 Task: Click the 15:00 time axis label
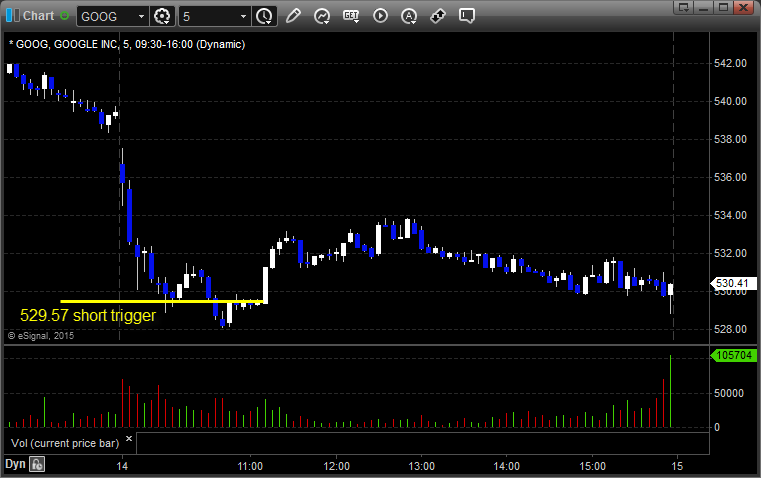pyautogui.click(x=593, y=466)
